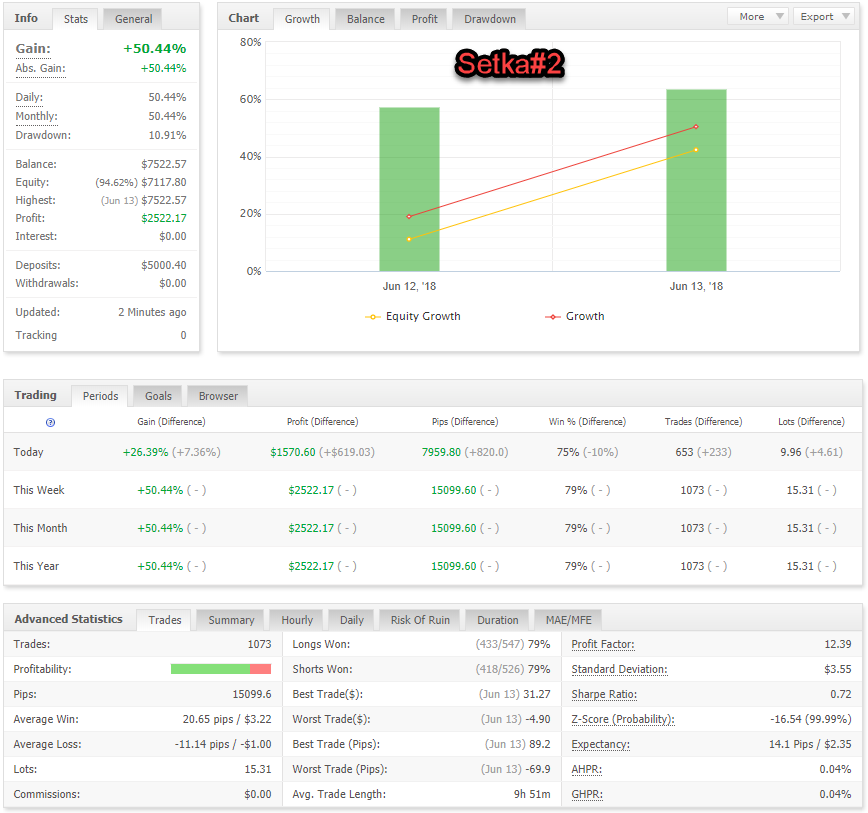Click the Drawdown value 10.91%
868x813 pixels.
click(x=167, y=136)
